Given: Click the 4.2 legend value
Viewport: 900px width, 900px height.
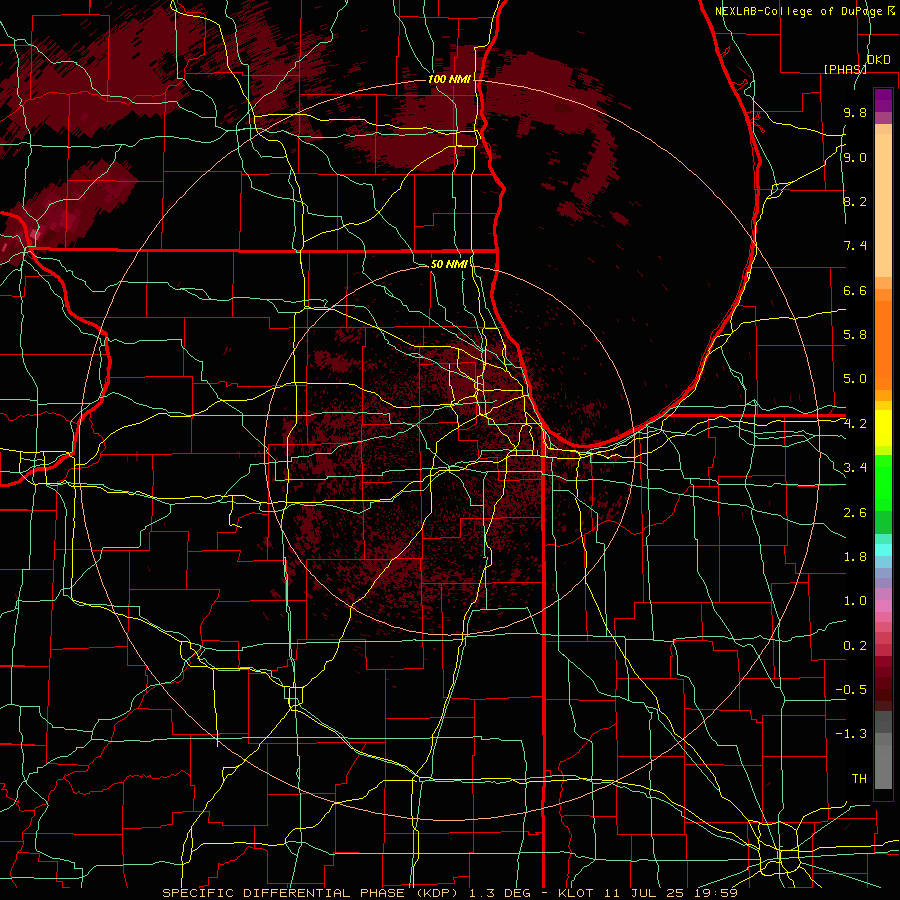Looking at the screenshot, I should click(x=855, y=424).
